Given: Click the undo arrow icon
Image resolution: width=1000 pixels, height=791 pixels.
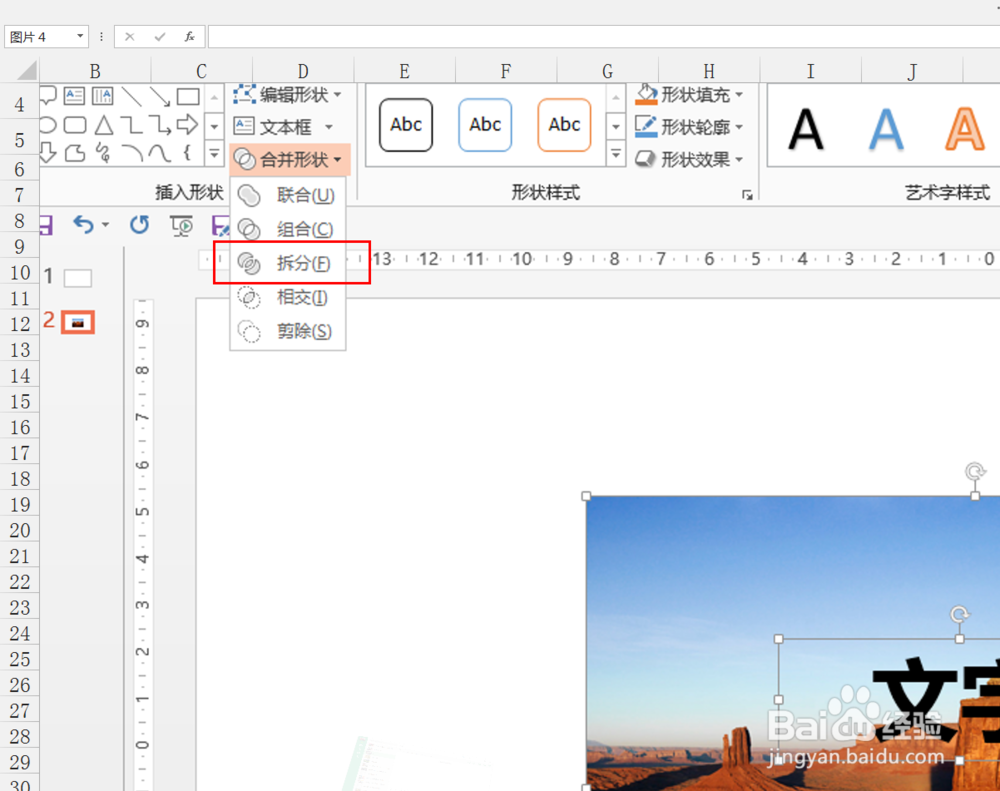Looking at the screenshot, I should pyautogui.click(x=83, y=225).
